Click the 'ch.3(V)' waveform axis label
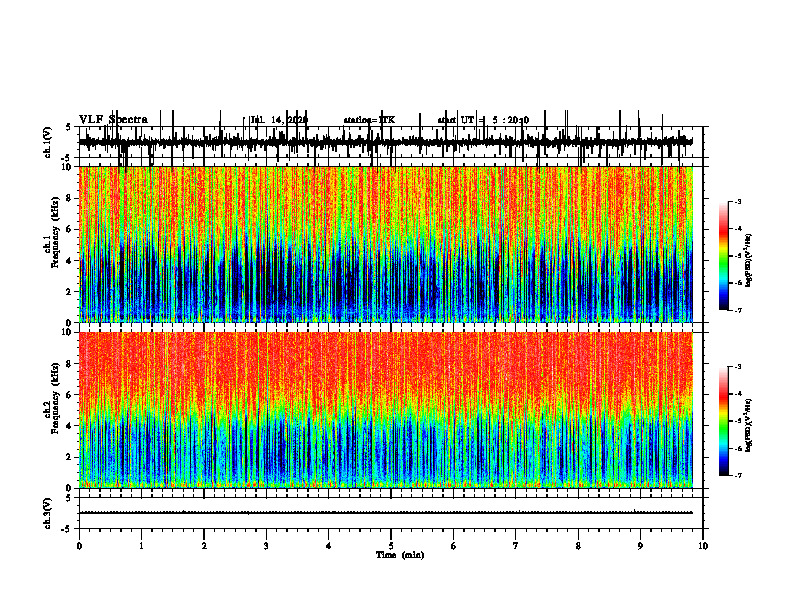Viewport: 792px width, 612px height. (x=48, y=513)
